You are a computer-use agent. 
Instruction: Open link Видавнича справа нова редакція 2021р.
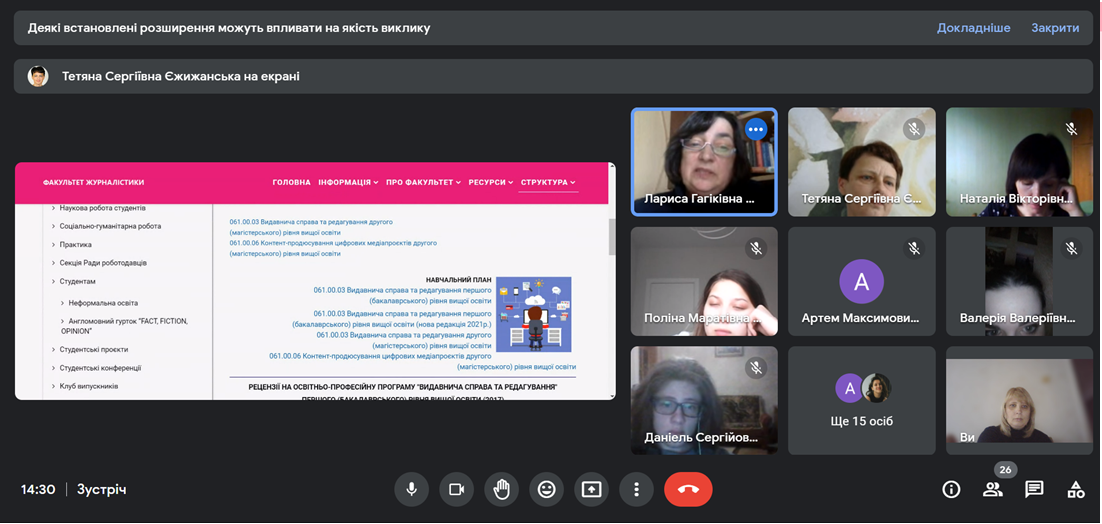pyautogui.click(x=391, y=319)
